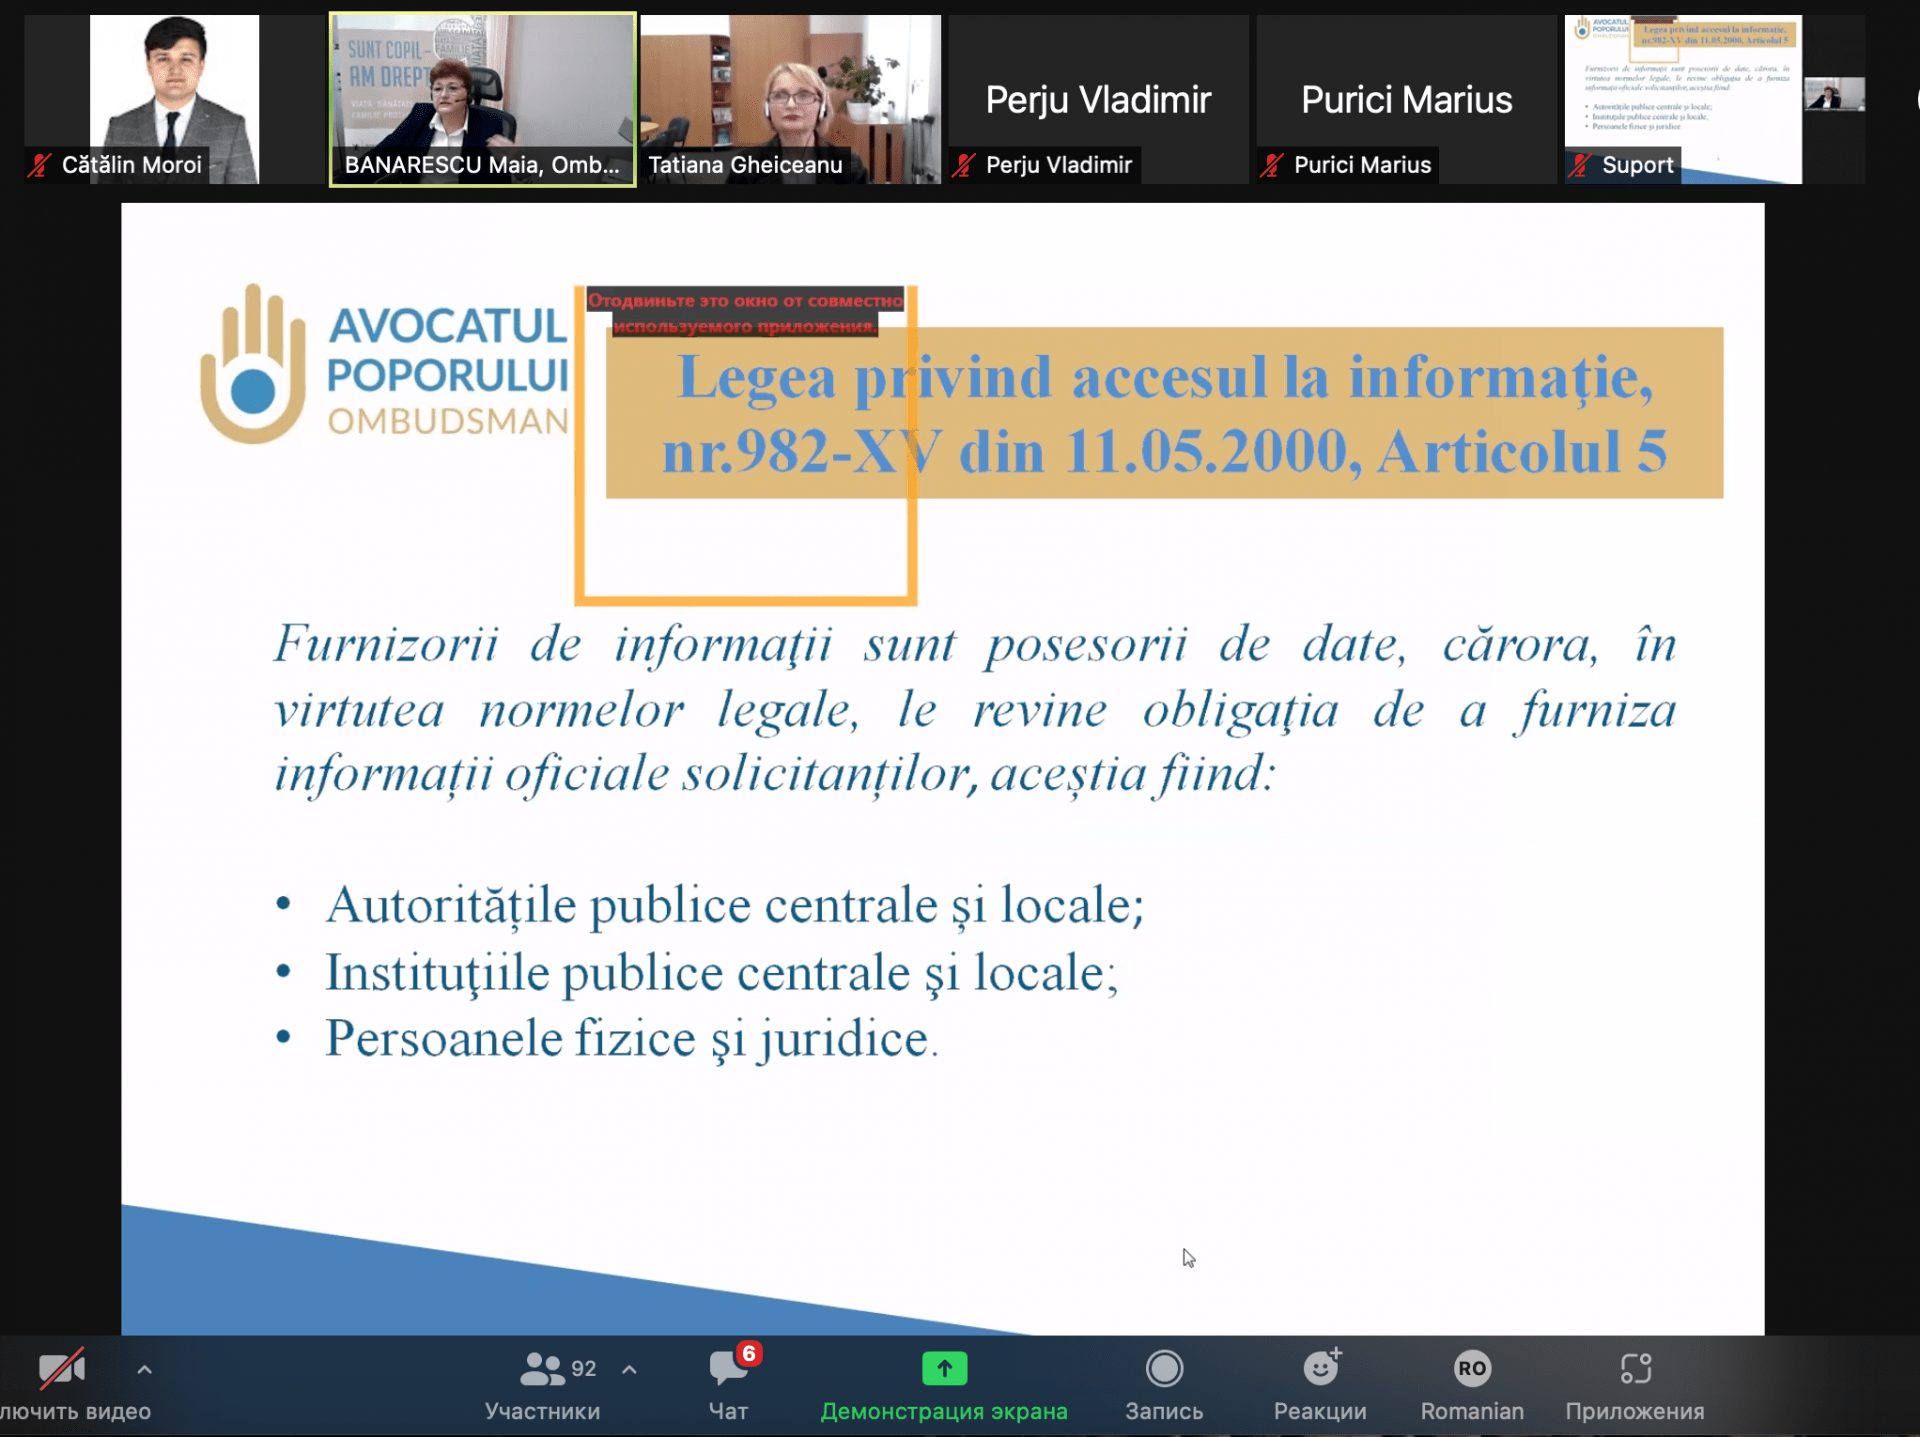Click the red Russian warning overlay text
Image resolution: width=1920 pixels, height=1437 pixels.
click(745, 313)
